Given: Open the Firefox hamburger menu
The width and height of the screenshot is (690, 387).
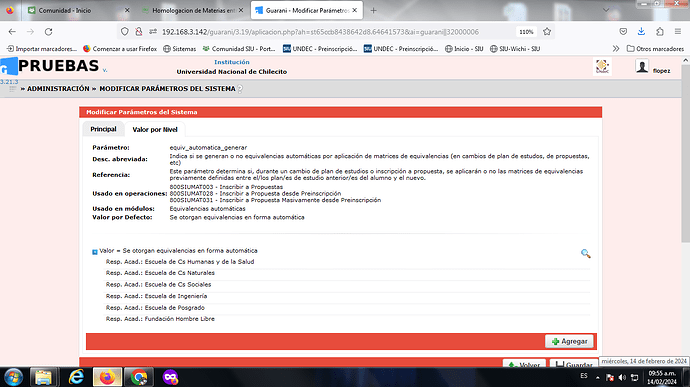Looking at the screenshot, I should point(678,32).
